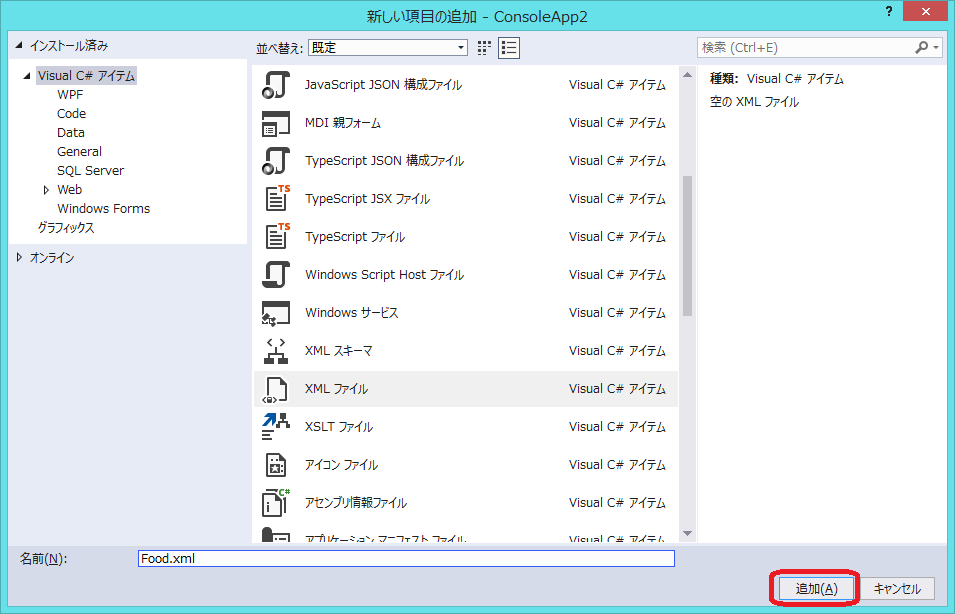This screenshot has width=955, height=614.
Task: Select the JavaScript JSON 構成ファイル name
Action: 383,85
